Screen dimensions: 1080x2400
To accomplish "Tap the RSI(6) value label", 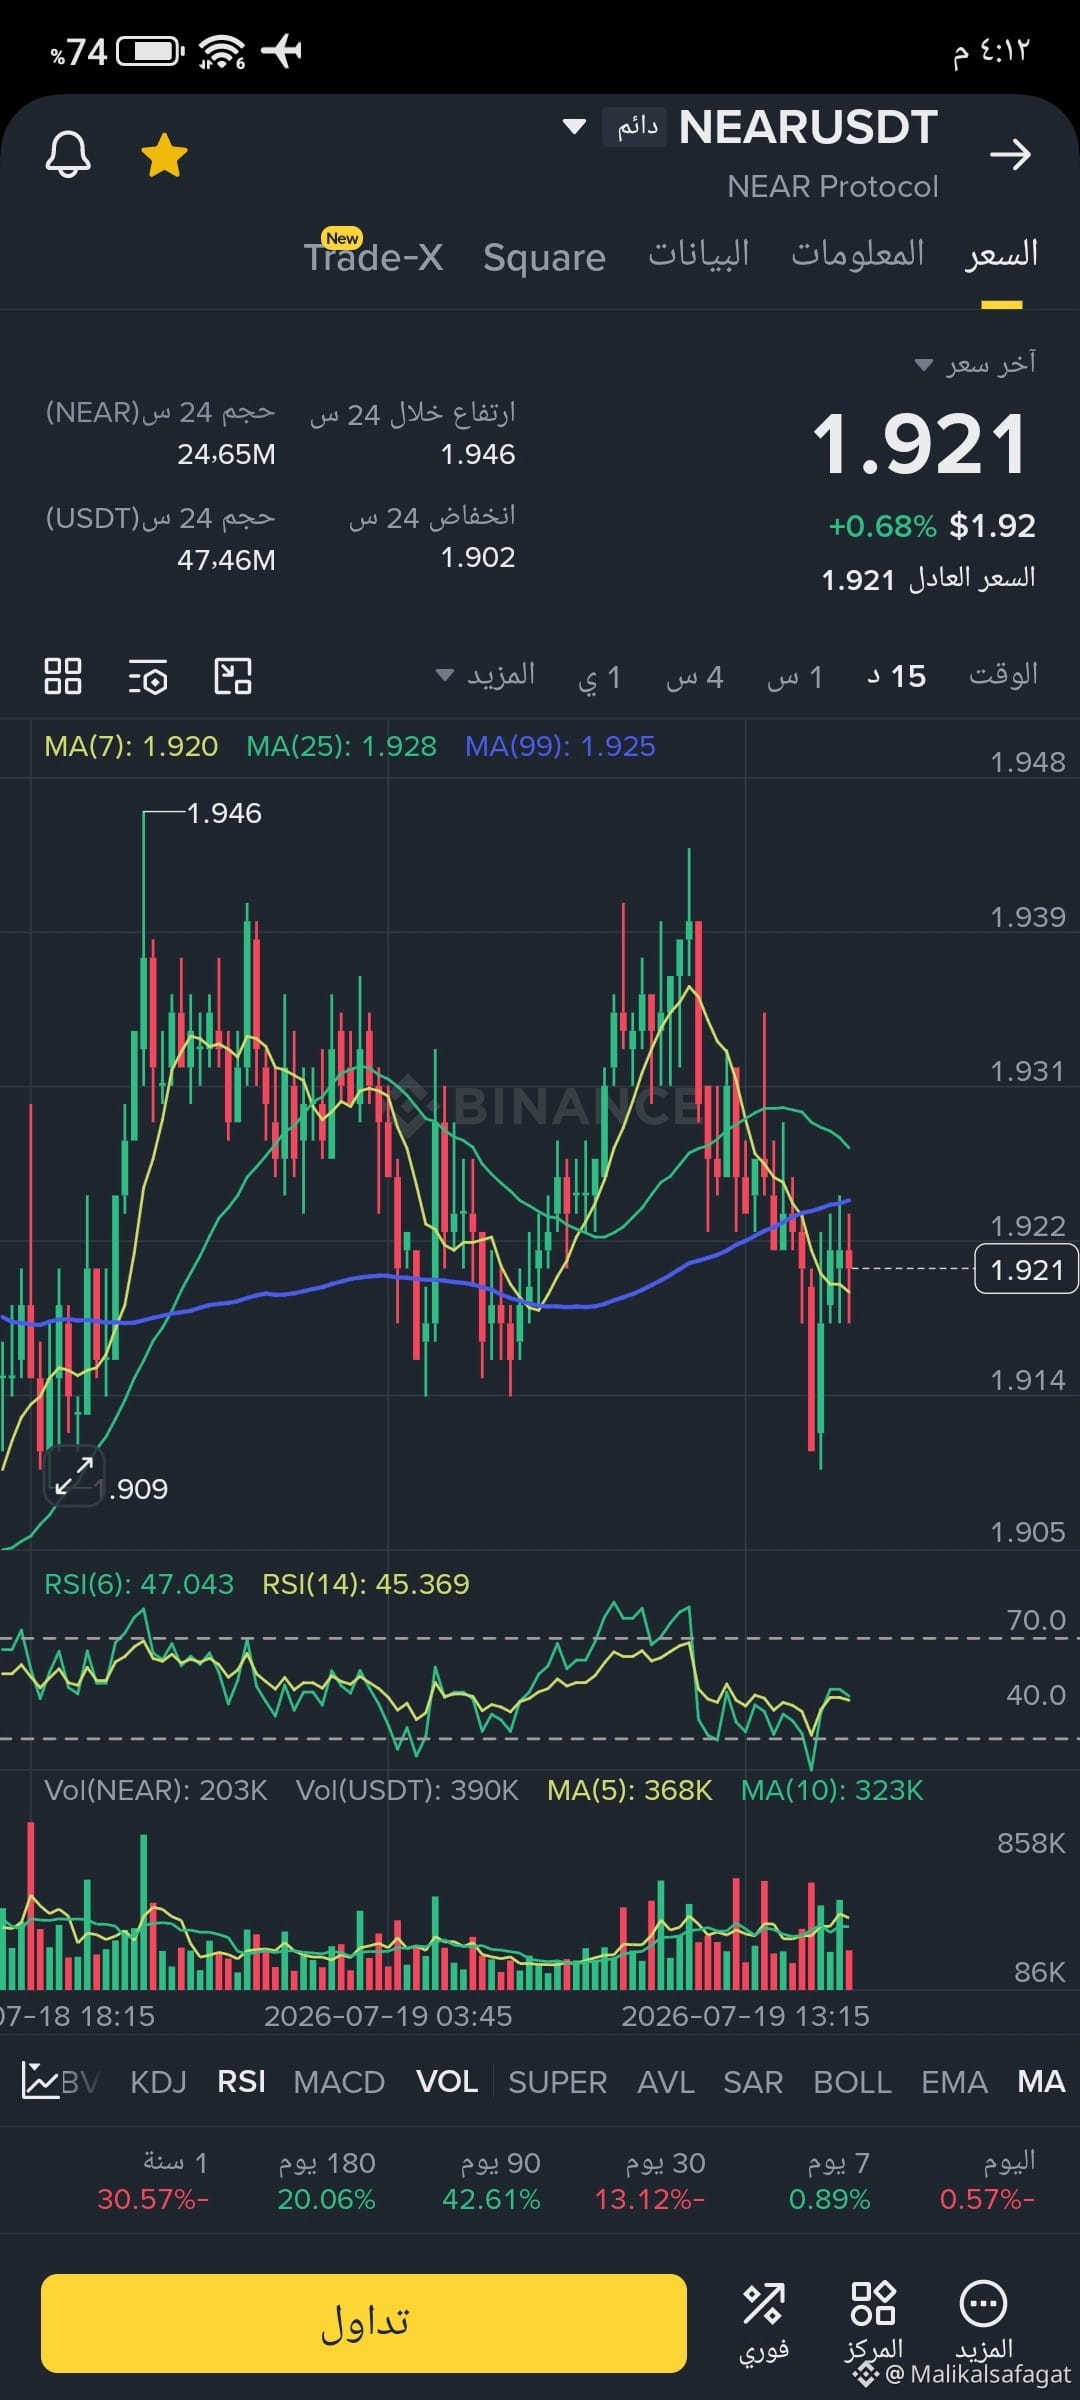I will tap(139, 1584).
